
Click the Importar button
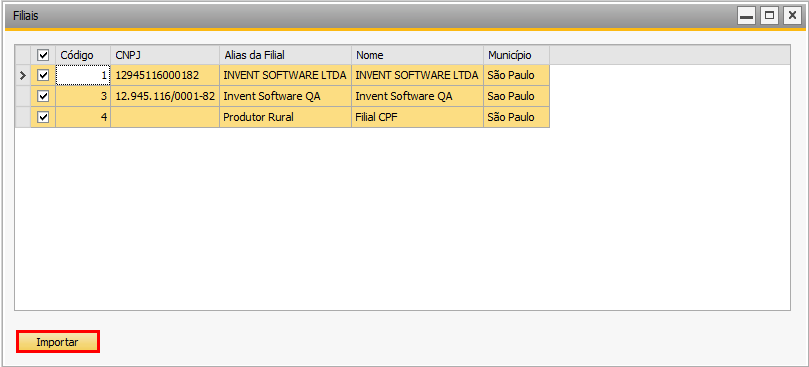tap(57, 342)
